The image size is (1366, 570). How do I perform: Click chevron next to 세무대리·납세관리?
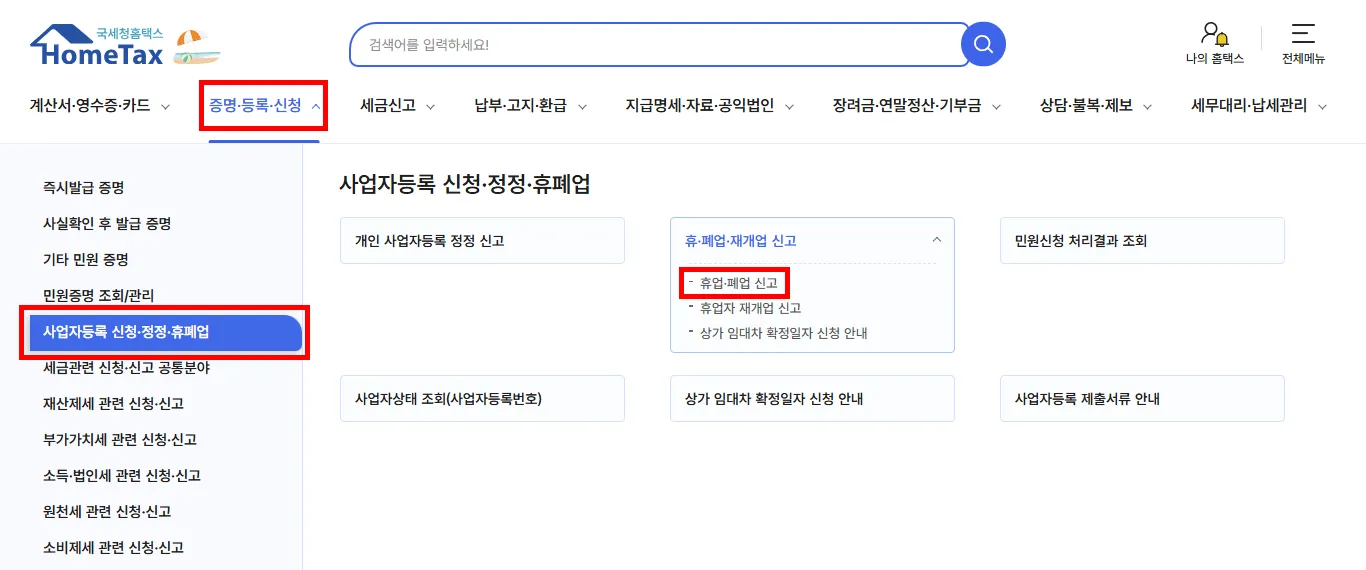point(1322,106)
